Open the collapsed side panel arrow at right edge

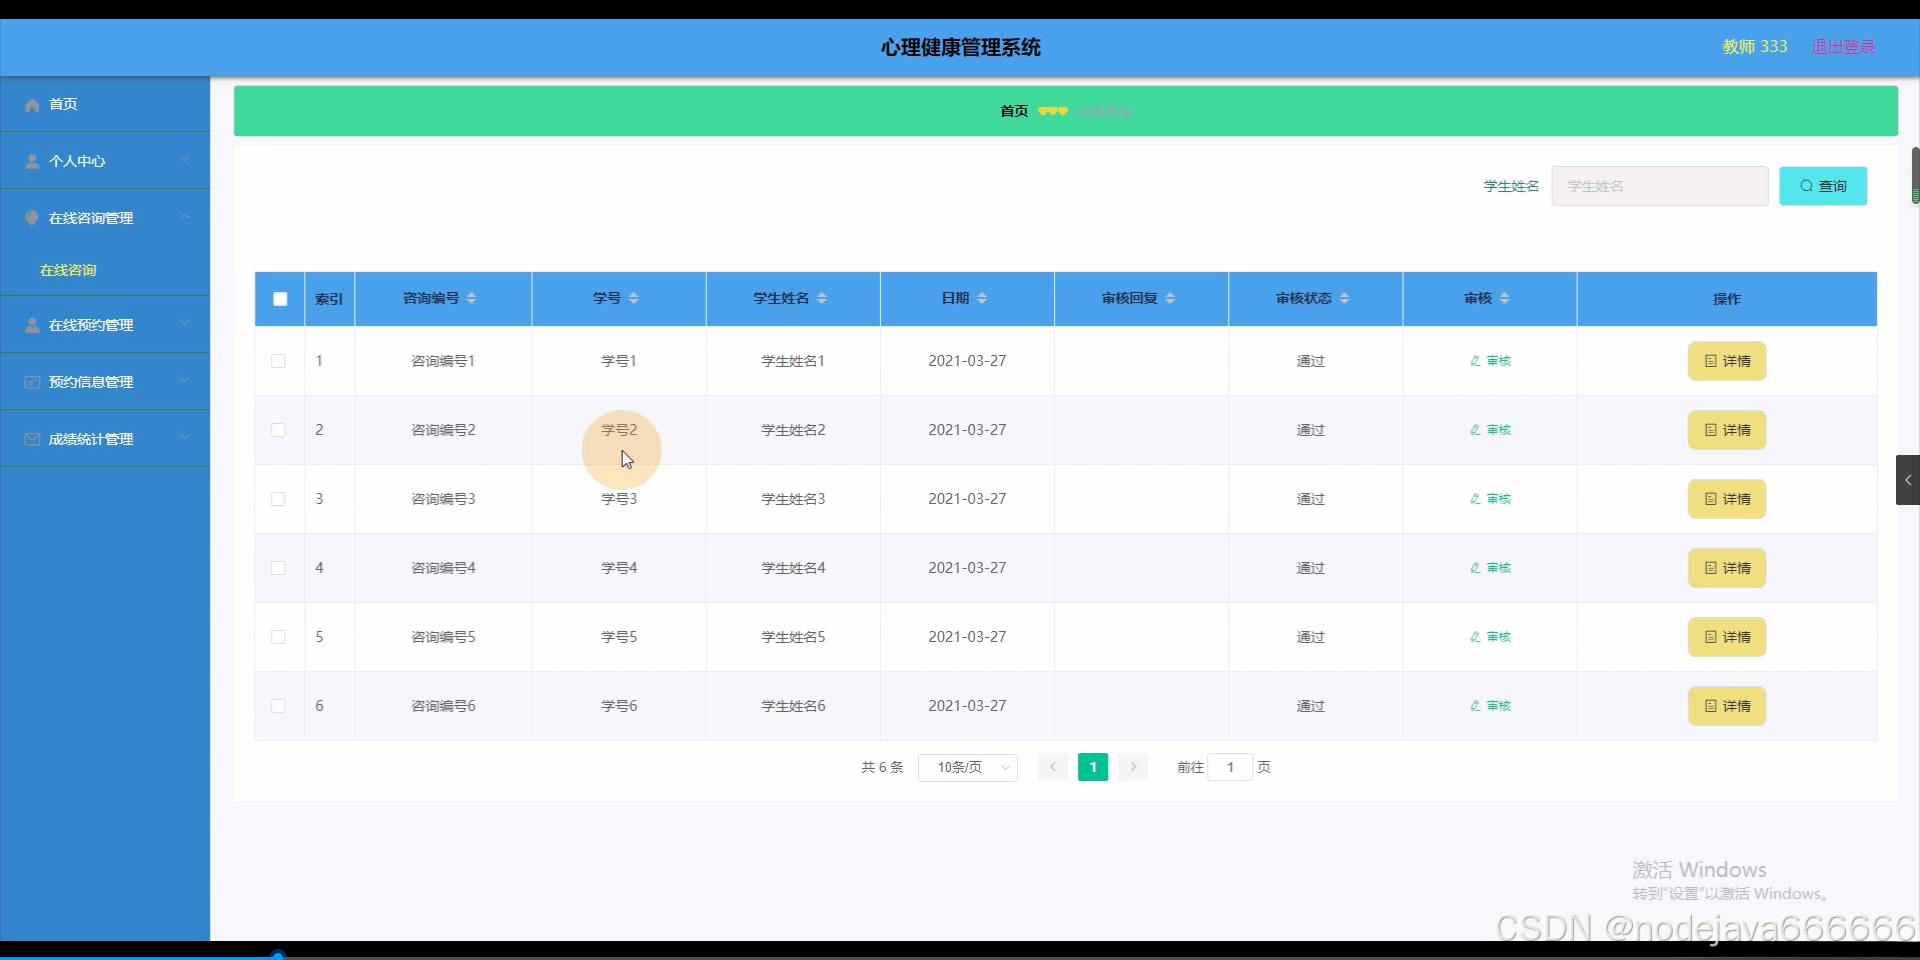(x=1908, y=480)
